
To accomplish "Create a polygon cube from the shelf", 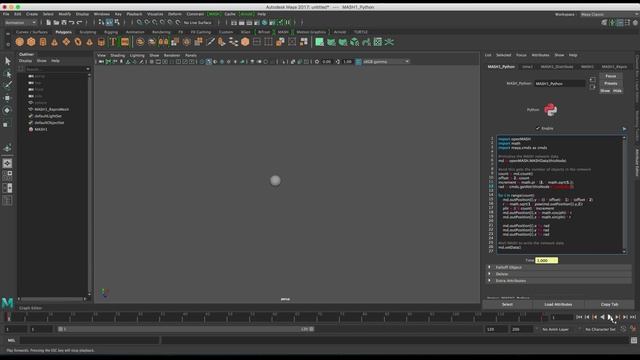I will (x=31, y=42).
